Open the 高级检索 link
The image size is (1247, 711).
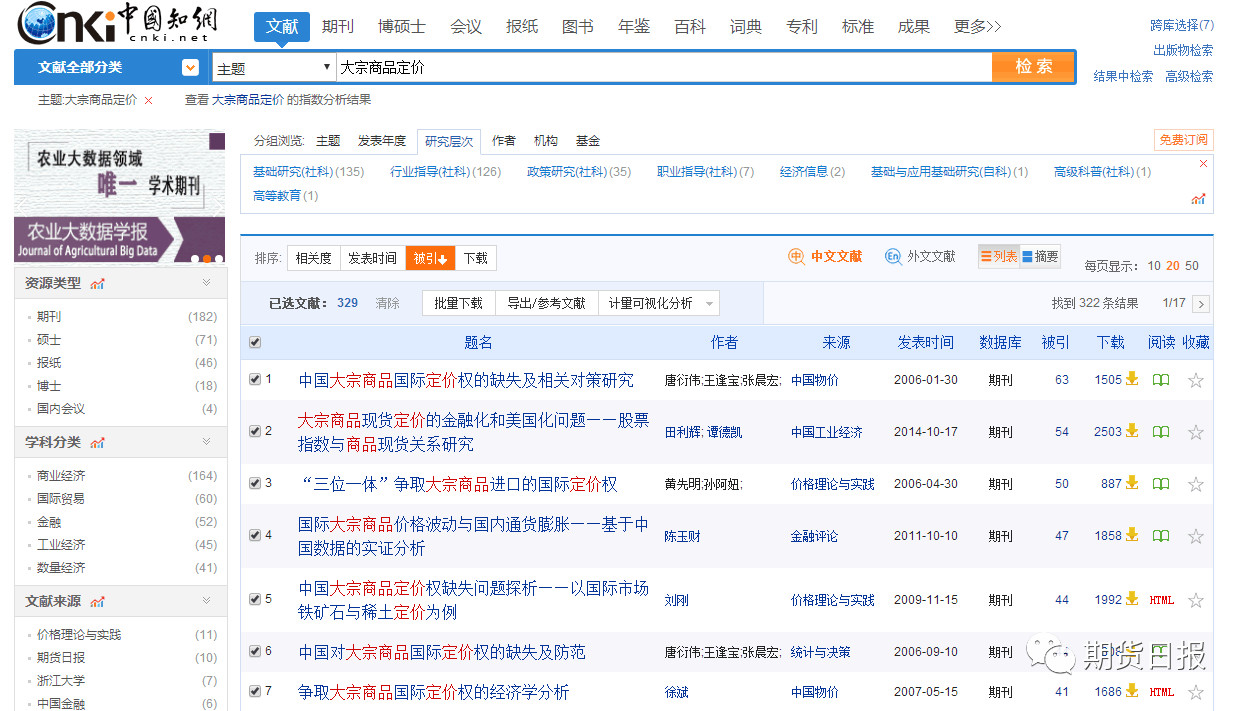(1189, 76)
